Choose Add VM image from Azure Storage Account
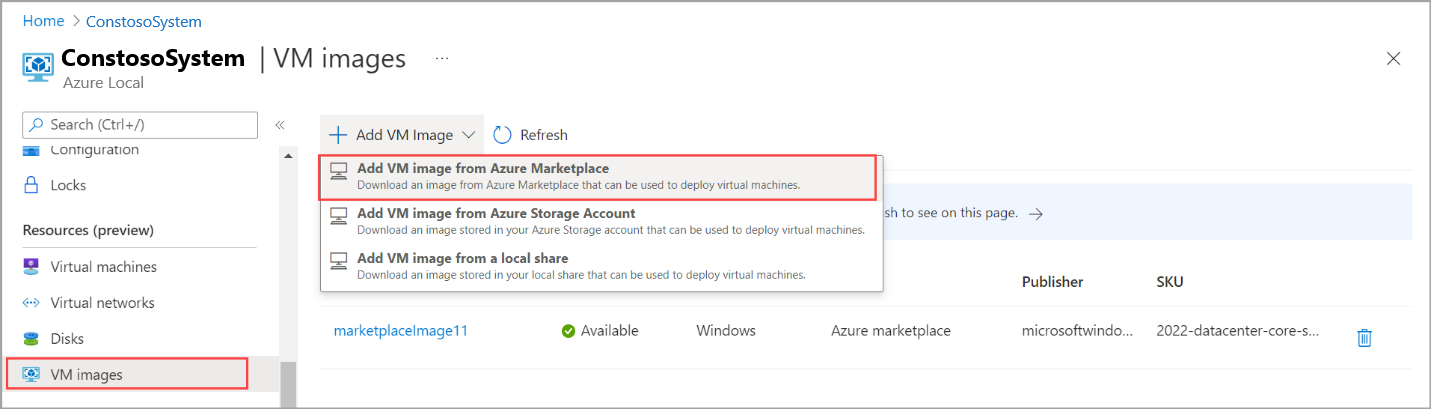The height and width of the screenshot is (409, 1431). 496,213
